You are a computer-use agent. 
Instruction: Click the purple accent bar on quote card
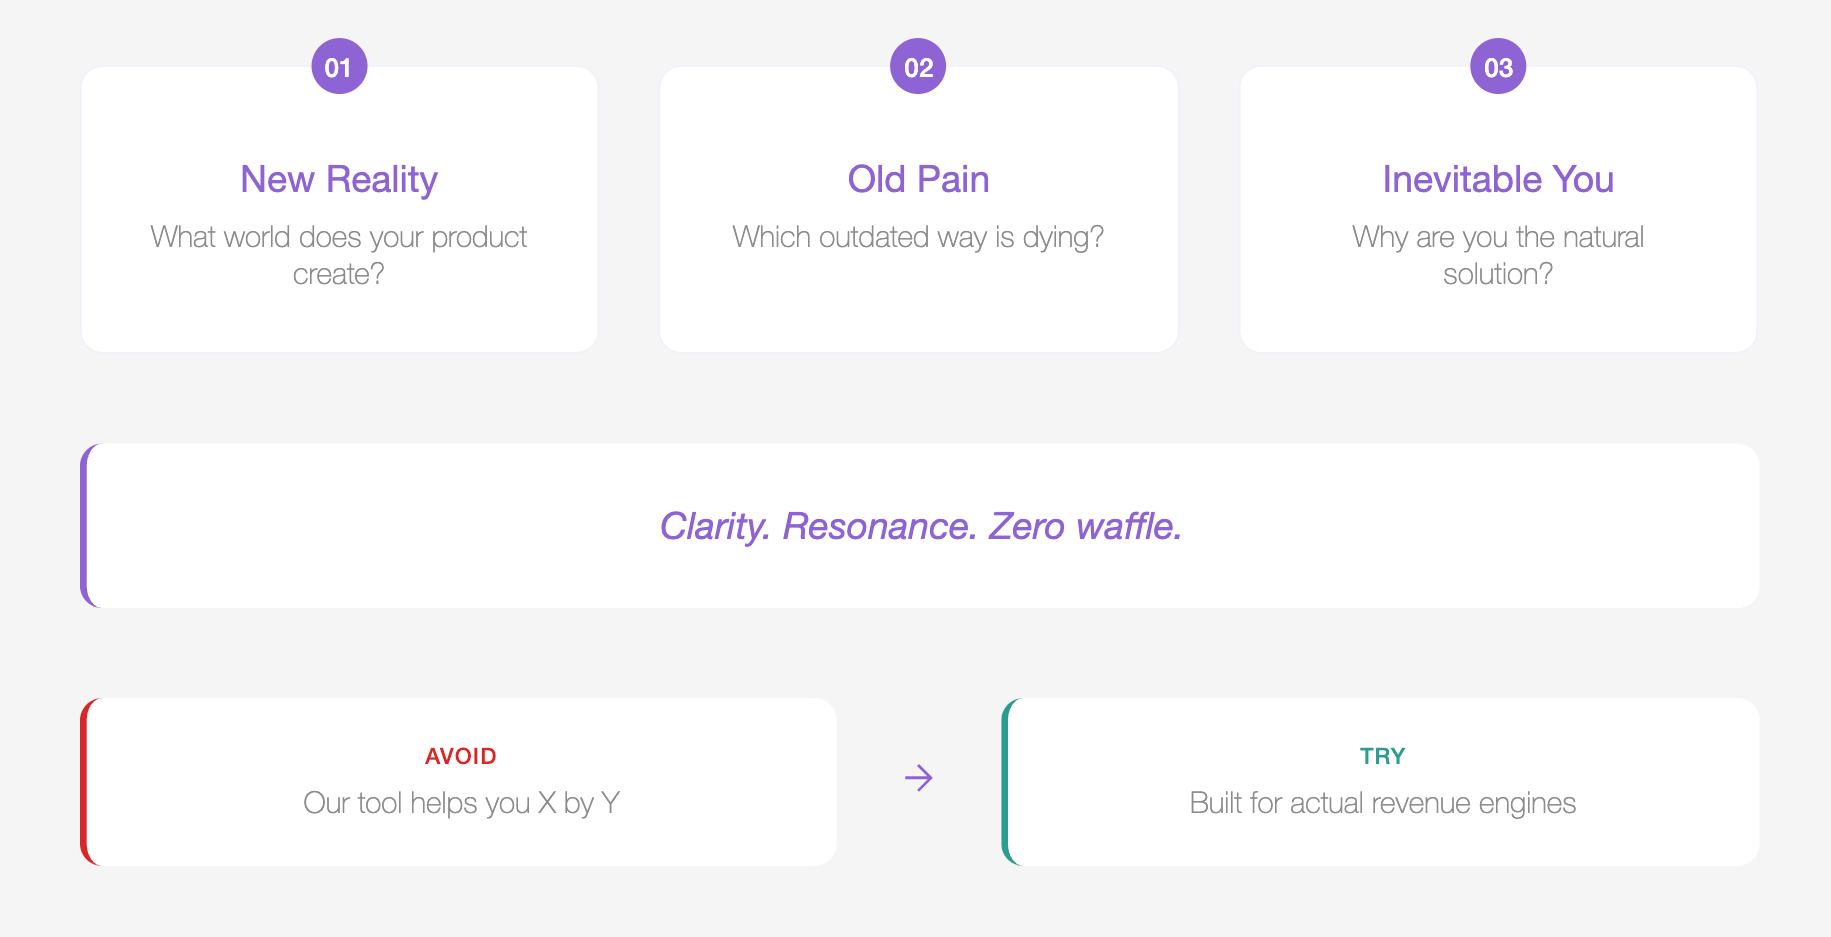point(85,526)
